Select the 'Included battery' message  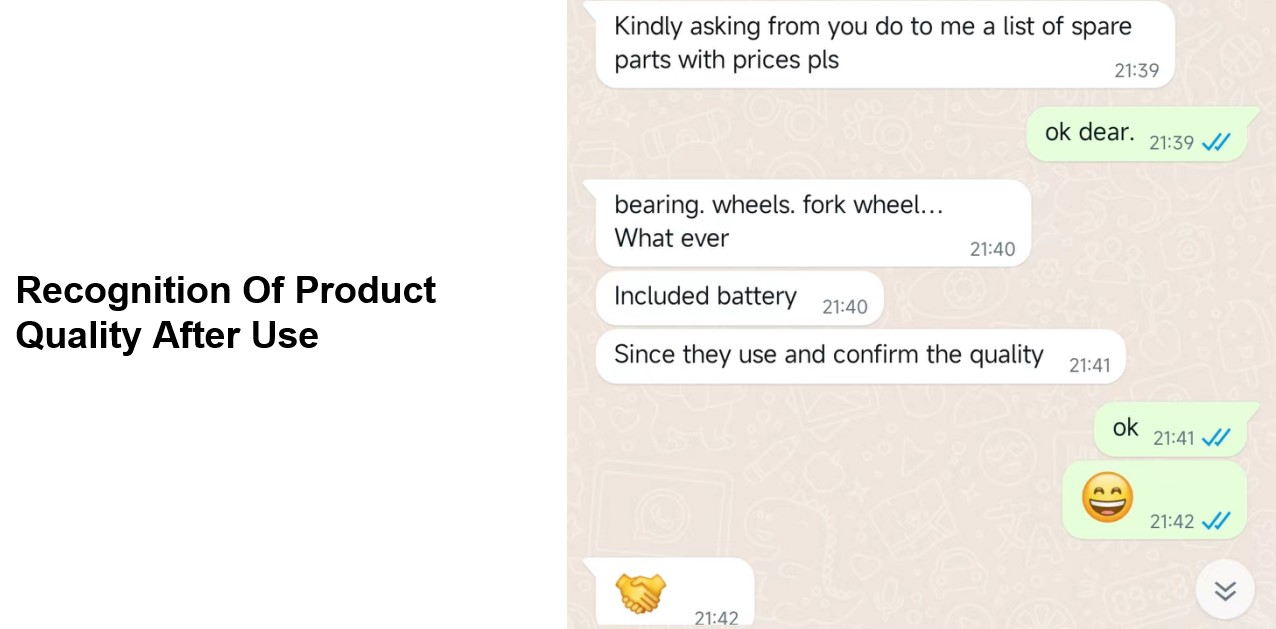coord(740,298)
